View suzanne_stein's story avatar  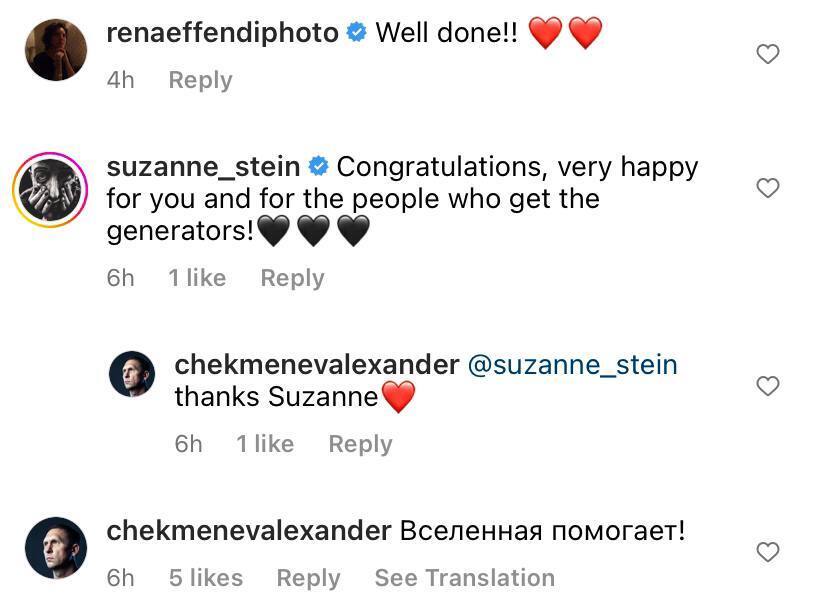coord(50,191)
